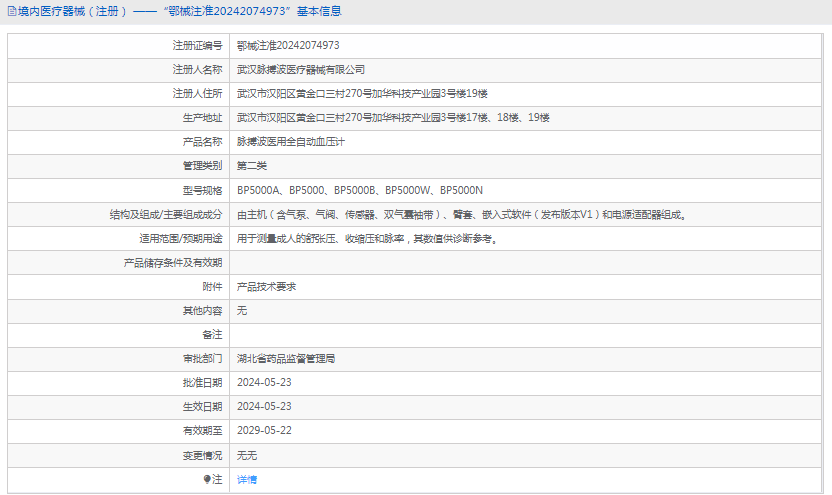832x495 pixels.
Task: Select management class value 第二类
Action: (x=252, y=166)
